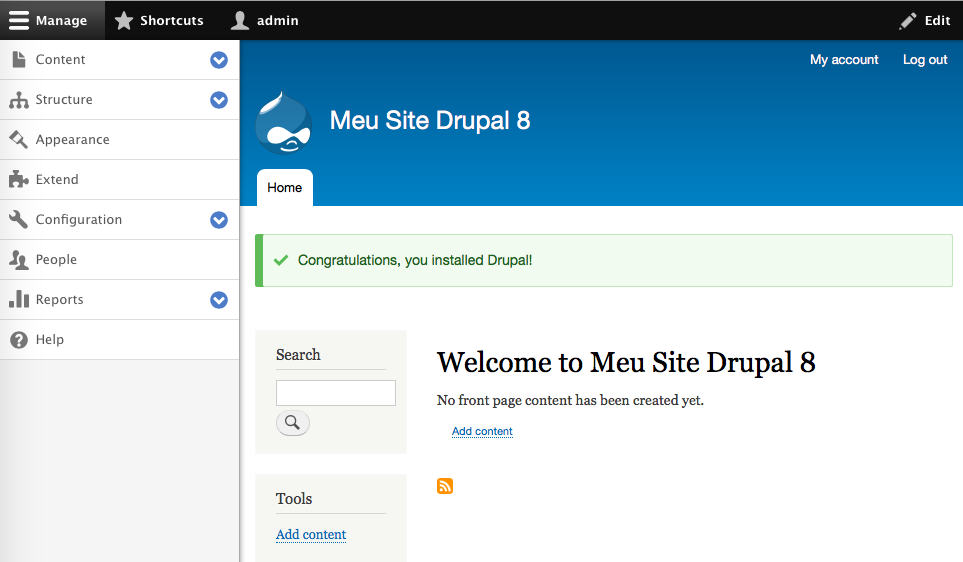This screenshot has width=963, height=562.
Task: Click the orange RSS feed icon
Action: coord(445,486)
